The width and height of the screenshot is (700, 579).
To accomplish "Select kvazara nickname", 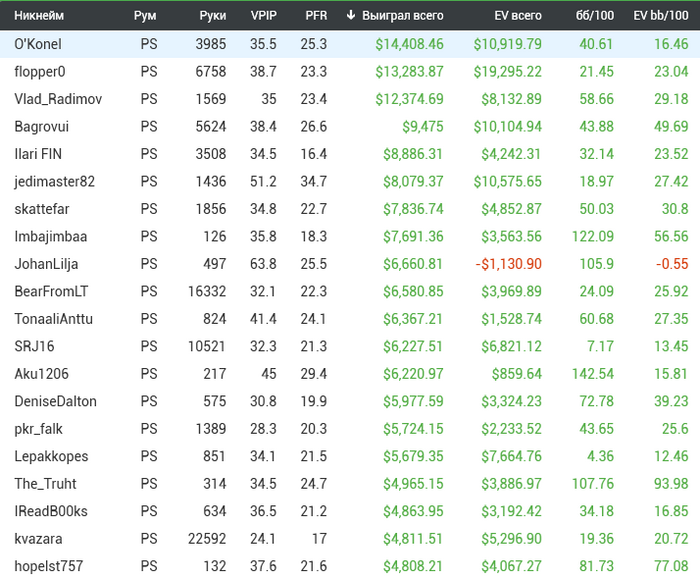I will coord(38,539).
